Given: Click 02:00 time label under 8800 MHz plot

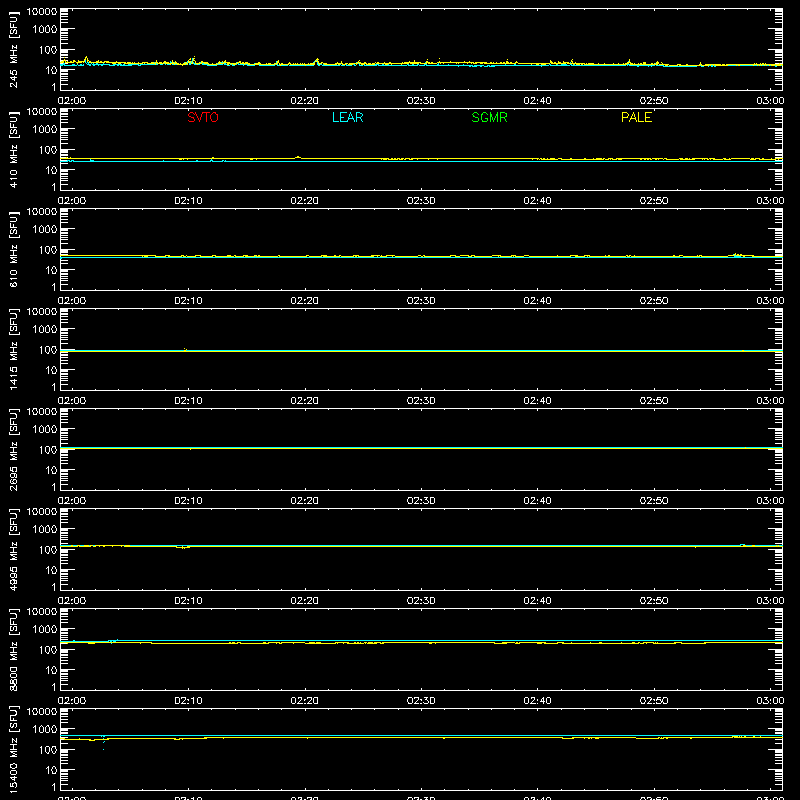Looking at the screenshot, I should (x=72, y=701).
